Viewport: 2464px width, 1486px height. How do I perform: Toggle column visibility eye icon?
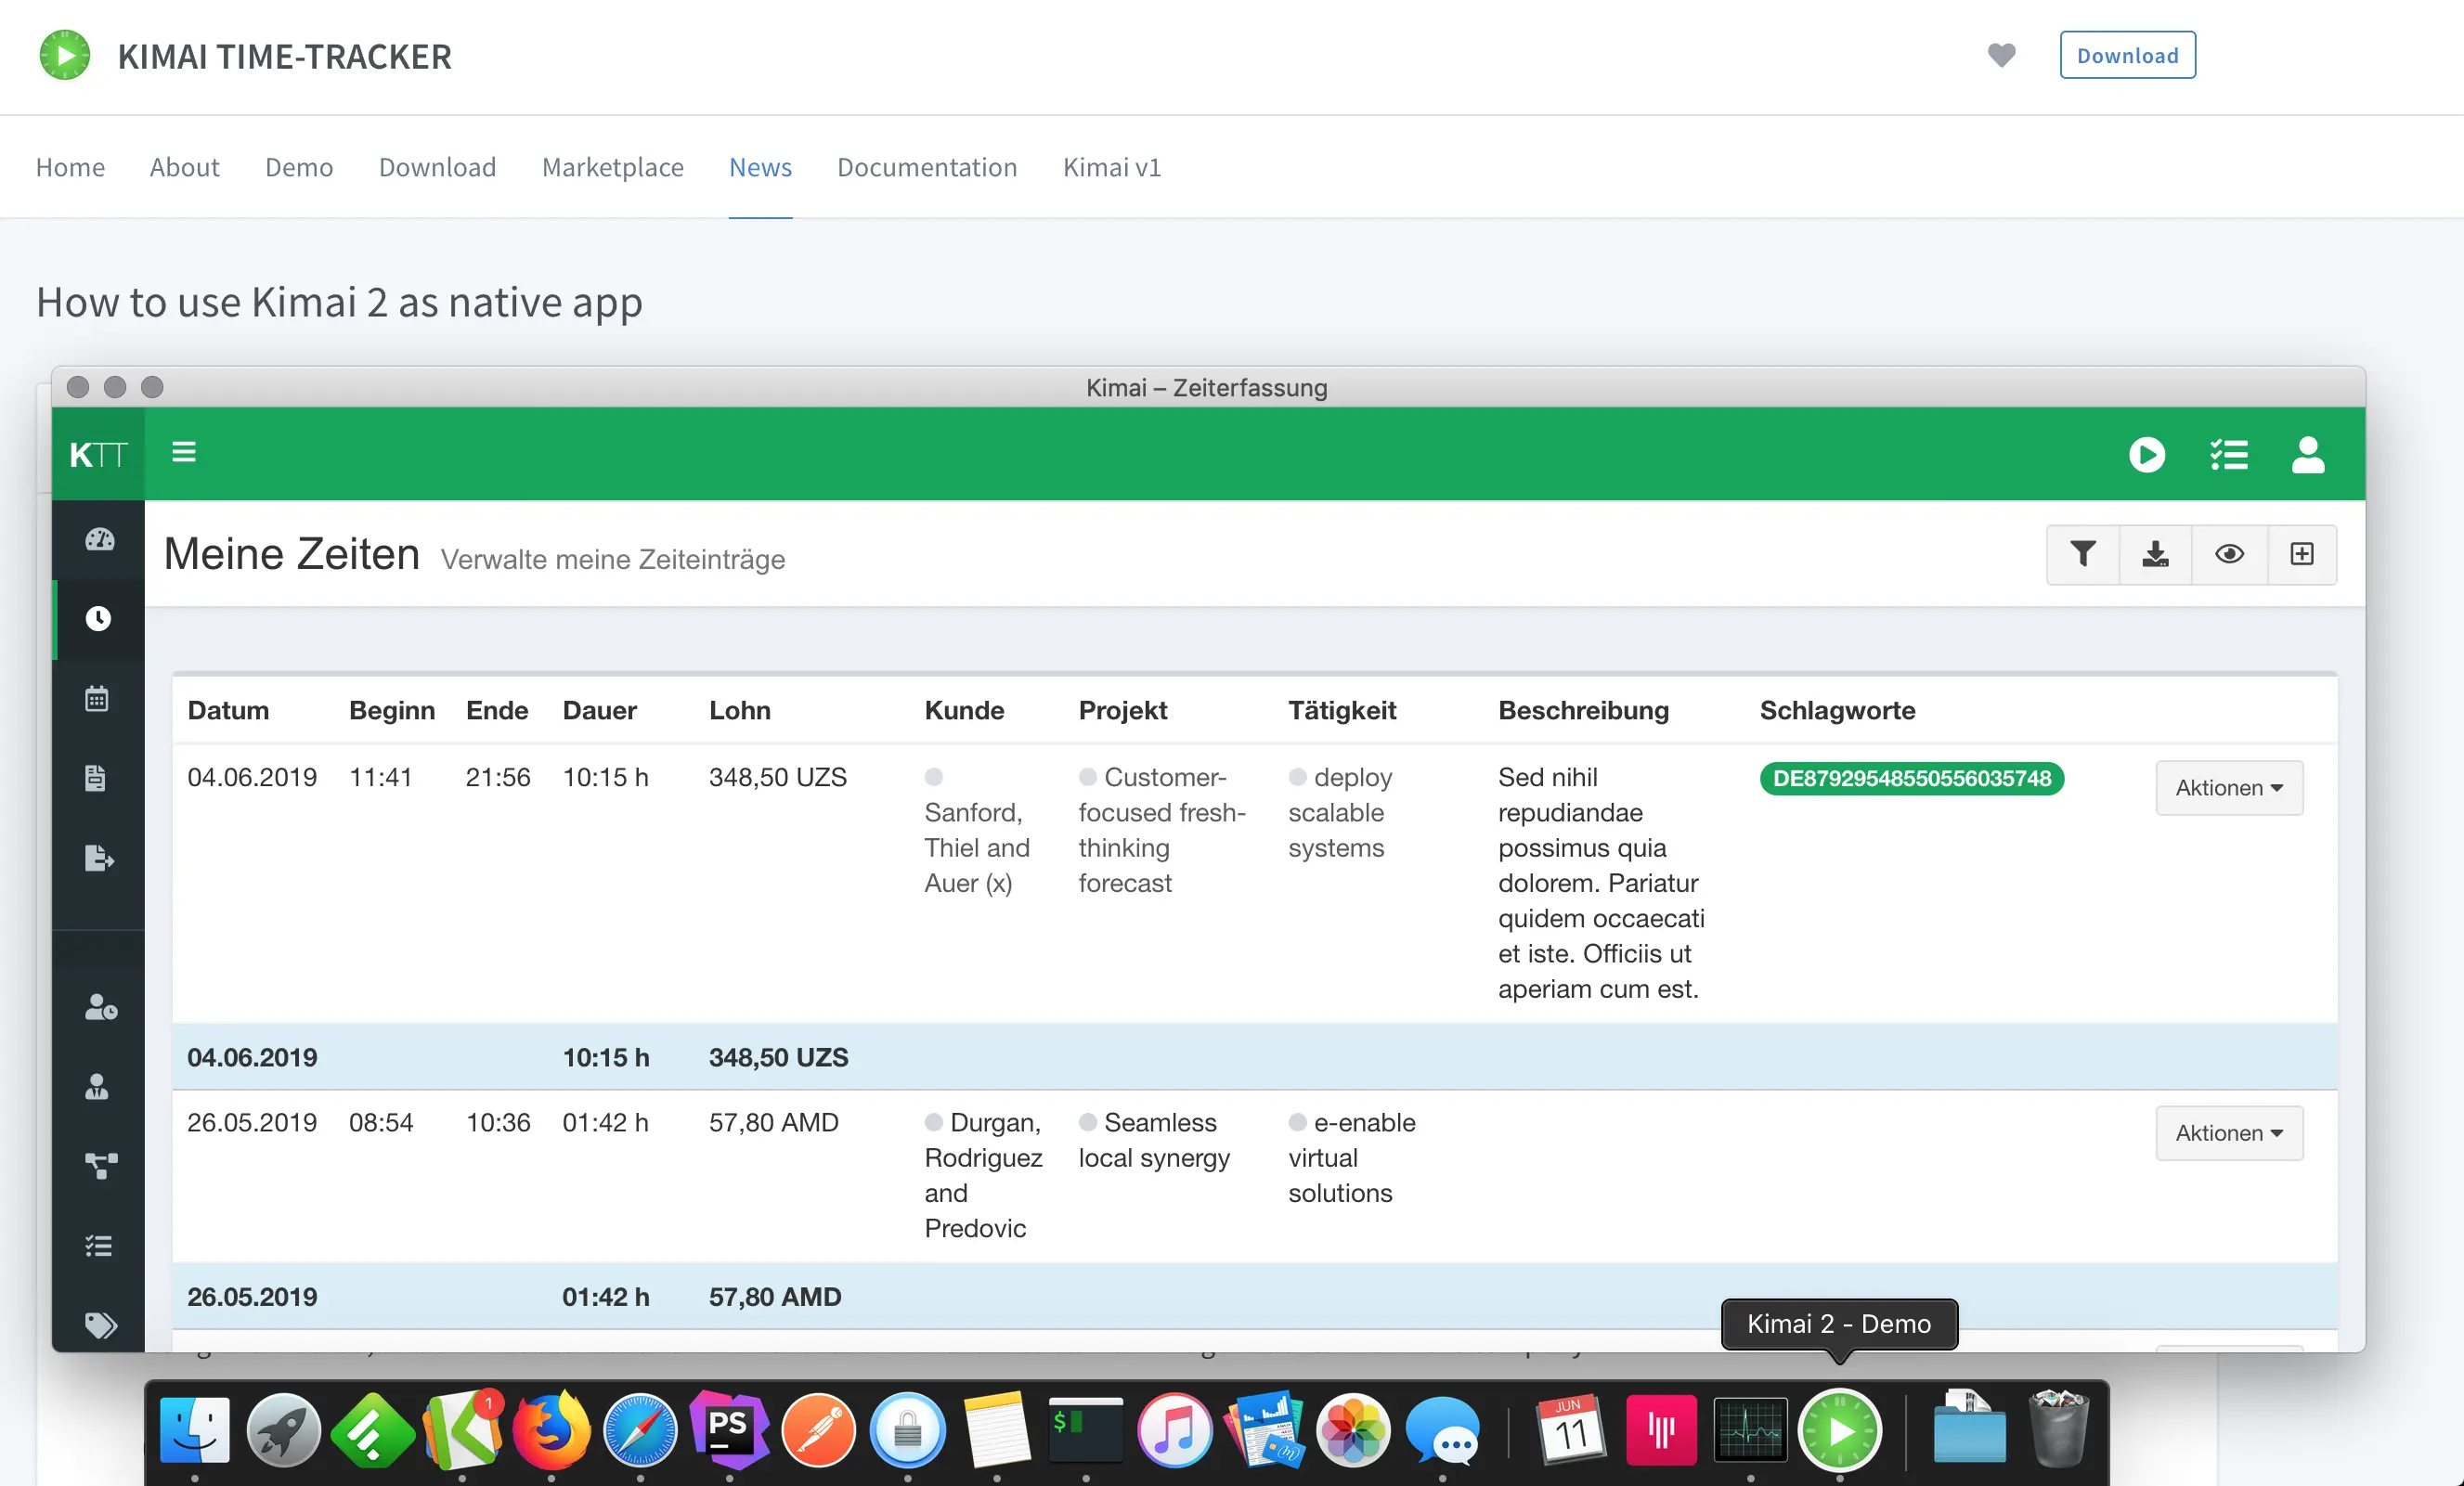click(x=2229, y=554)
